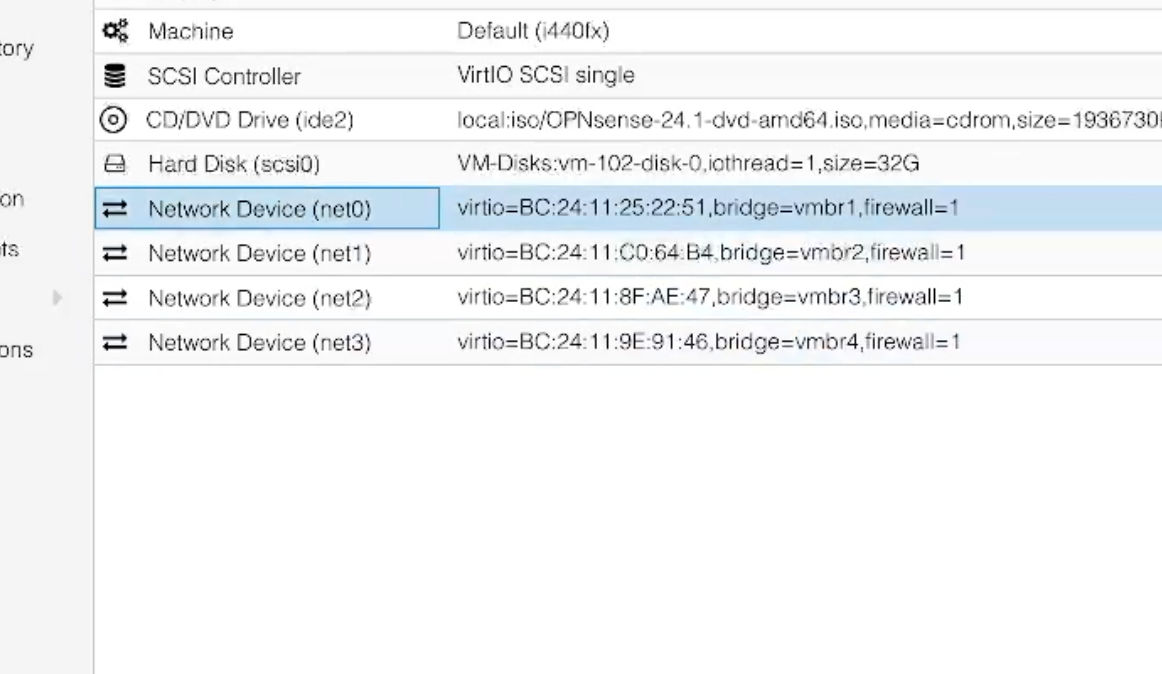
Task: Select the SCSI Controller label
Action: point(224,76)
